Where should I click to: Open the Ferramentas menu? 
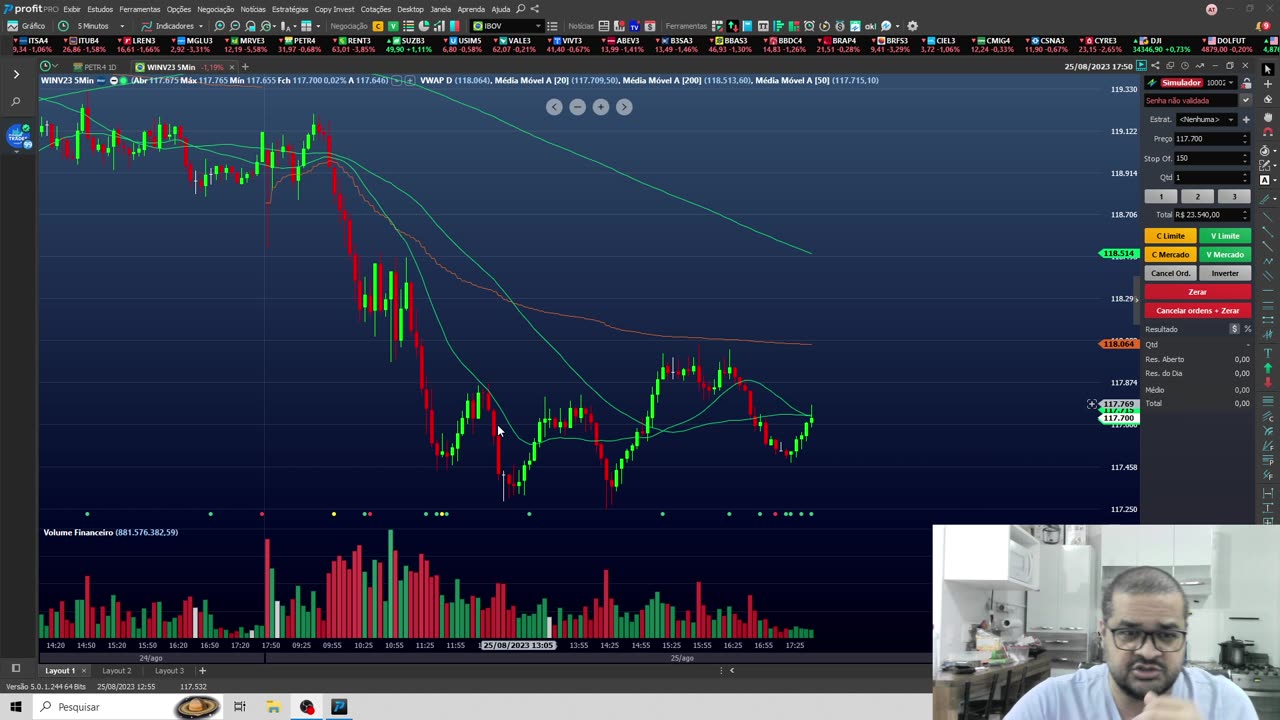point(140,9)
